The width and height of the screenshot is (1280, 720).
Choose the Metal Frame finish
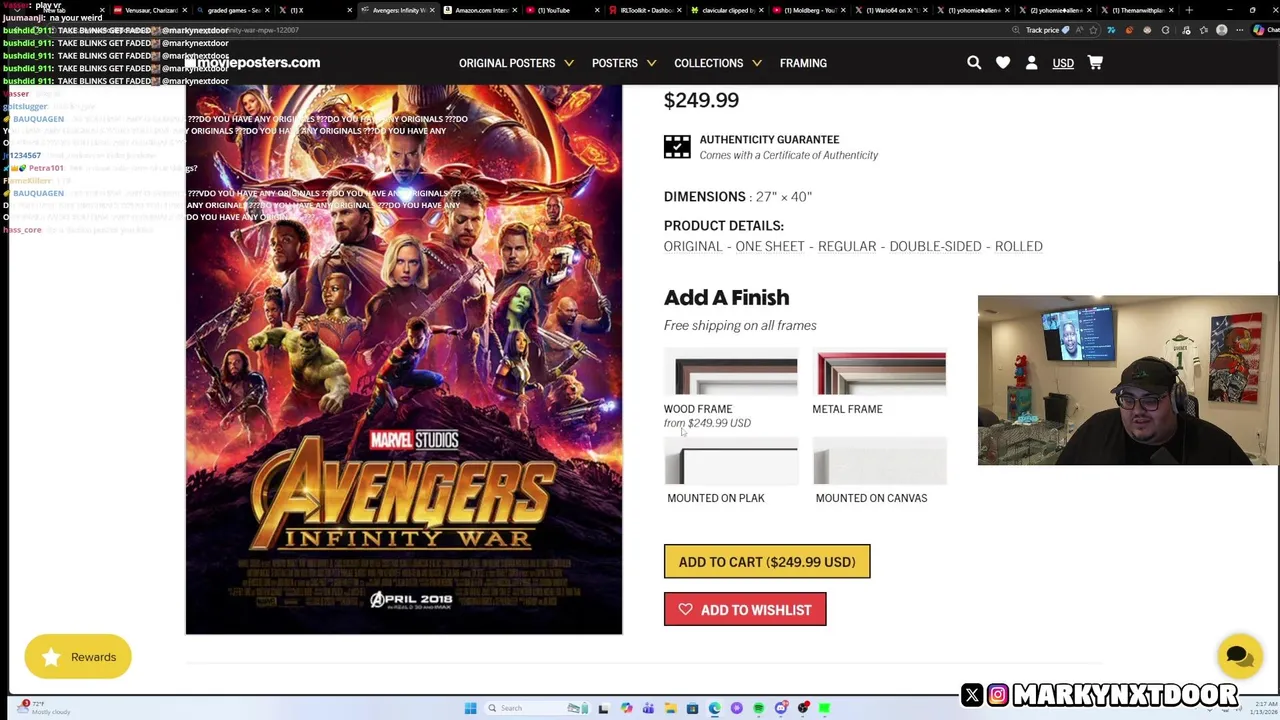[x=879, y=382]
